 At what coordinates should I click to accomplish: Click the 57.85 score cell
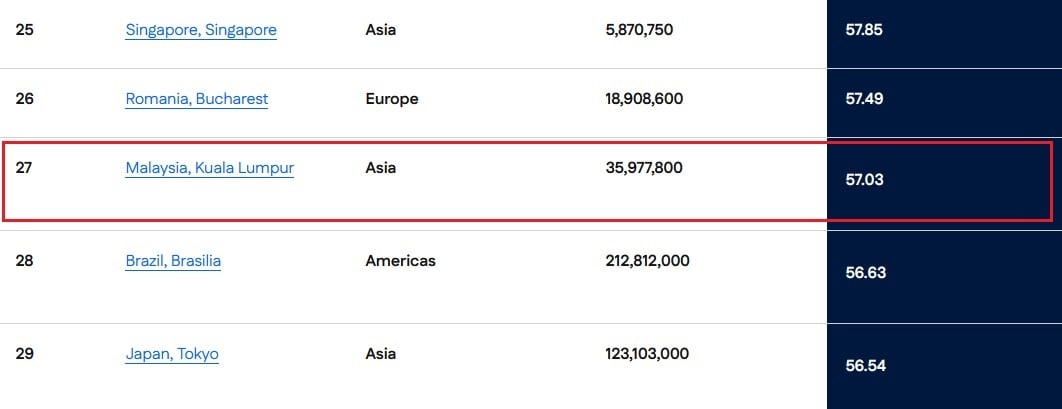click(864, 30)
